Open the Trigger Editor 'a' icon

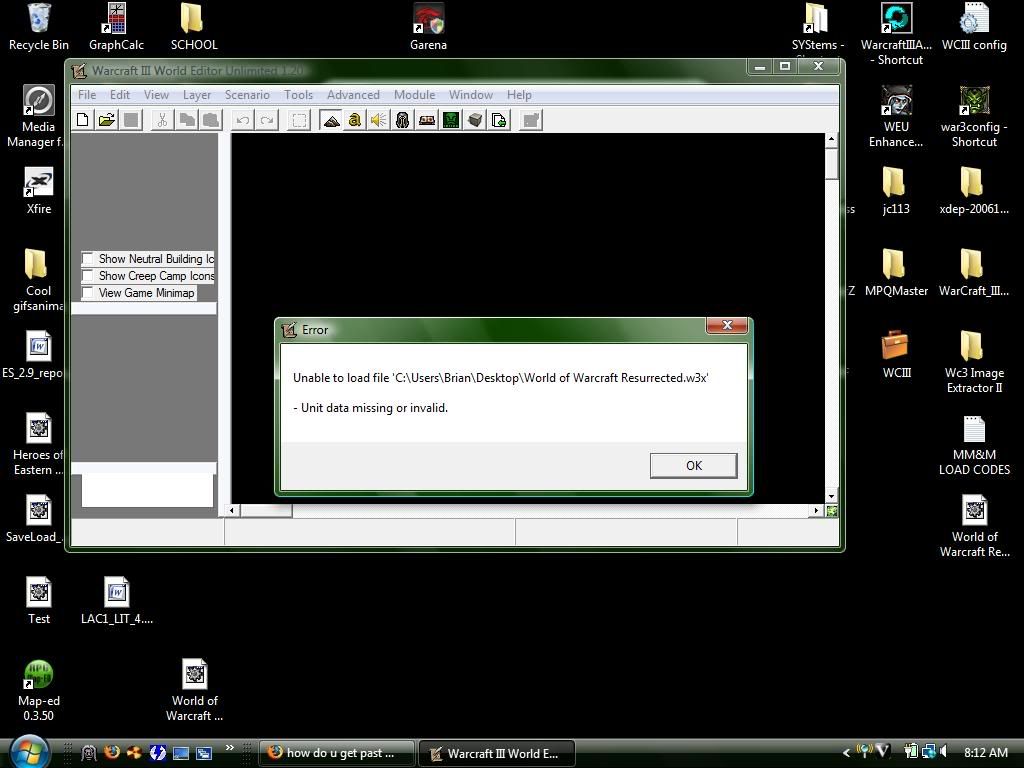(355, 120)
